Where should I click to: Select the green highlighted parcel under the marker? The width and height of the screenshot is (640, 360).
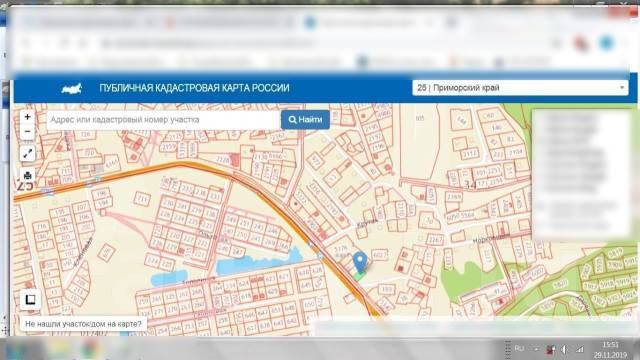[x=359, y=277]
